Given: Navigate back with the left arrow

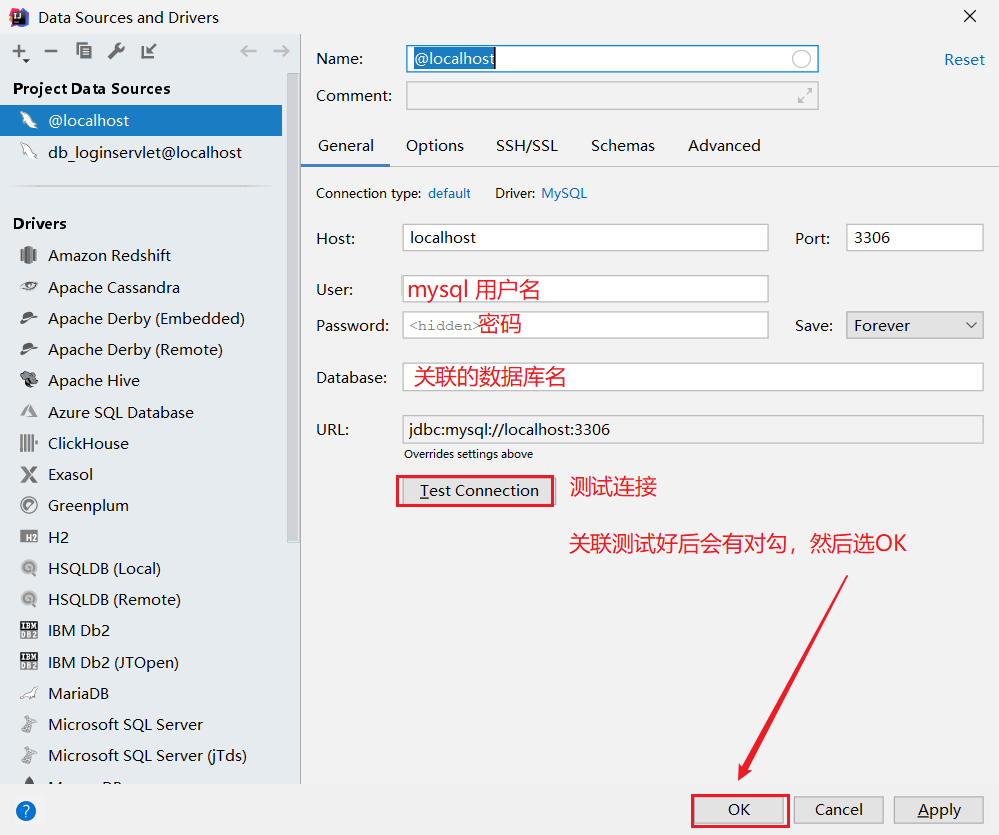Looking at the screenshot, I should pyautogui.click(x=248, y=51).
